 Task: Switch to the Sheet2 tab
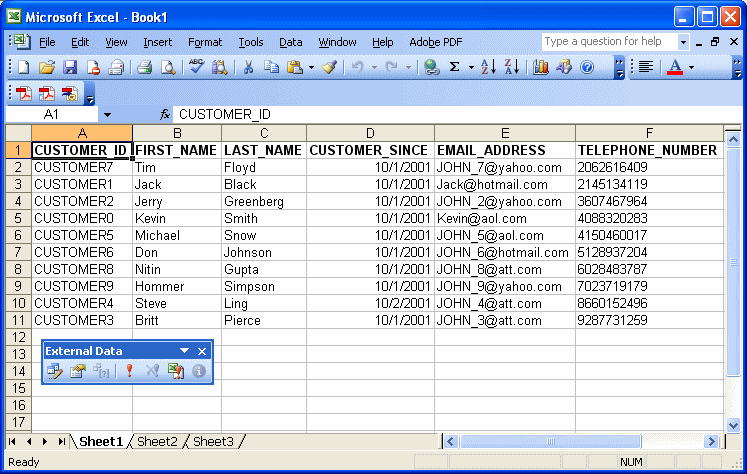point(157,442)
